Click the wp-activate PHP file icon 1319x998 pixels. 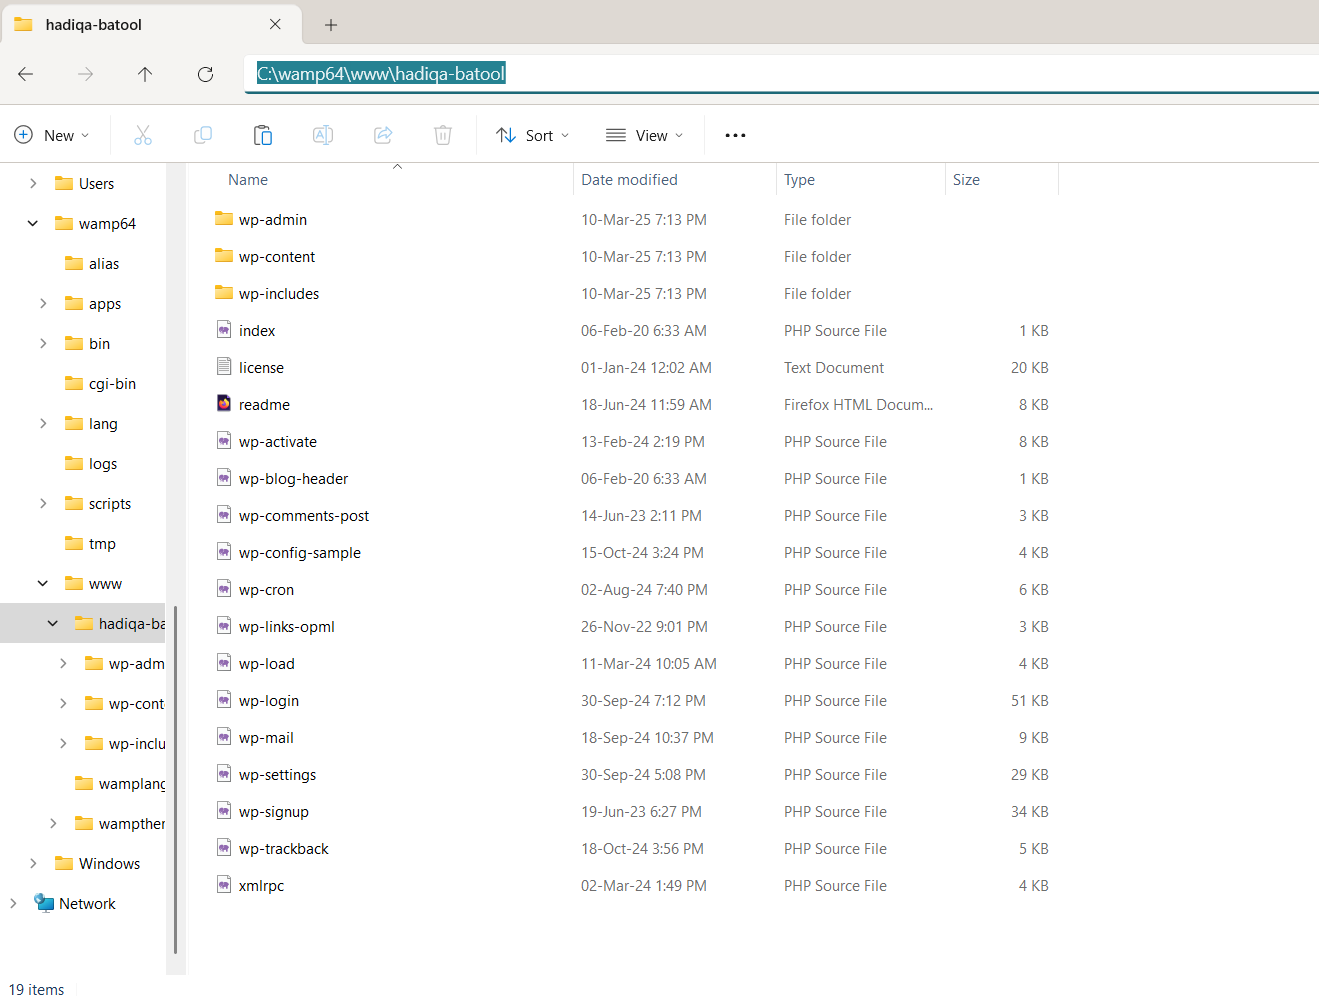tap(224, 441)
